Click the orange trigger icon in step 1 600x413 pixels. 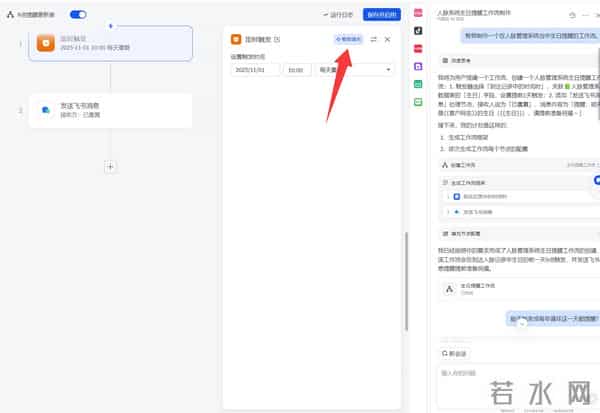(46, 43)
